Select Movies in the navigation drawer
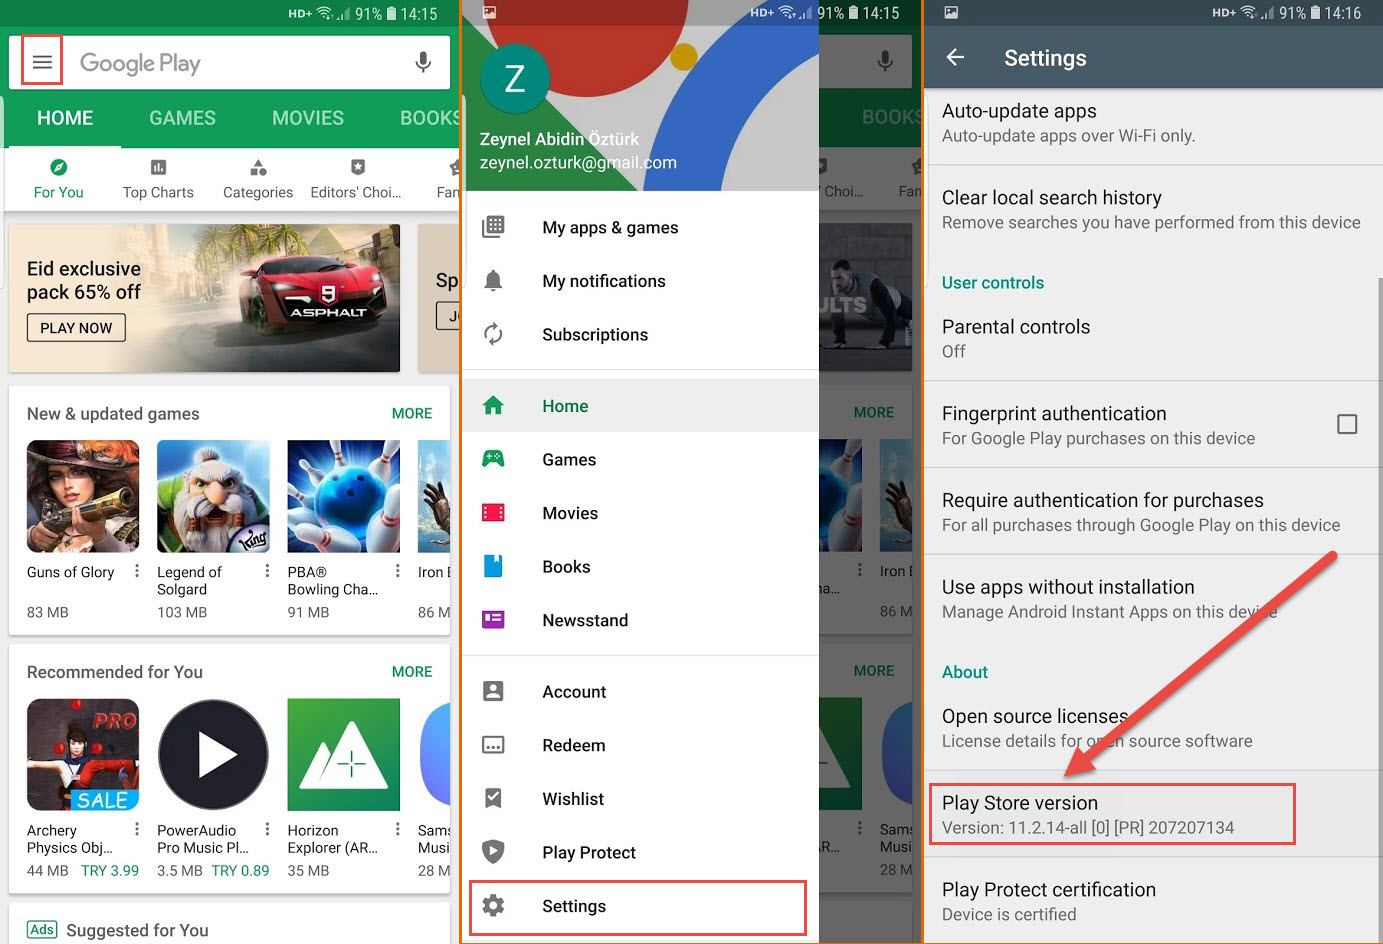 click(x=641, y=513)
